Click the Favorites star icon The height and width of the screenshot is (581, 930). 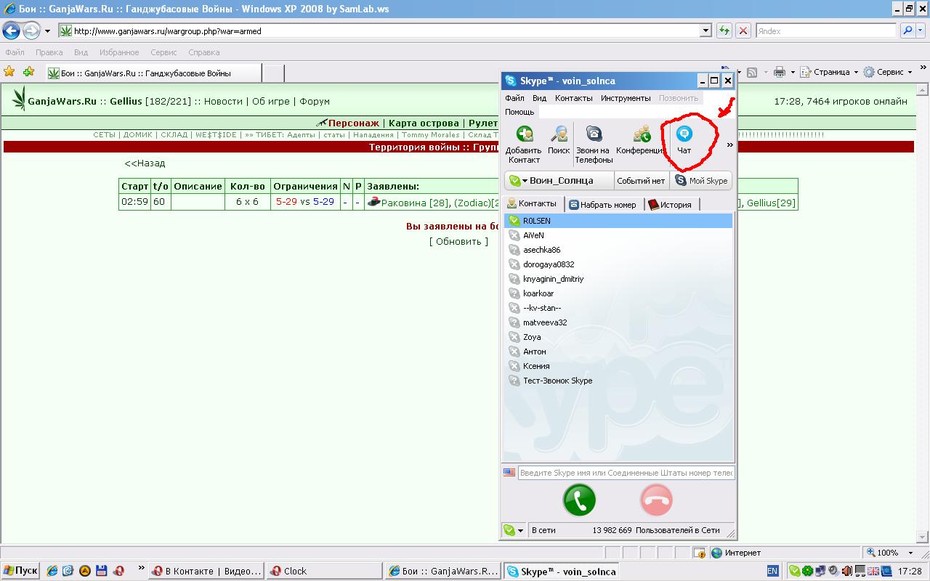tap(9, 72)
